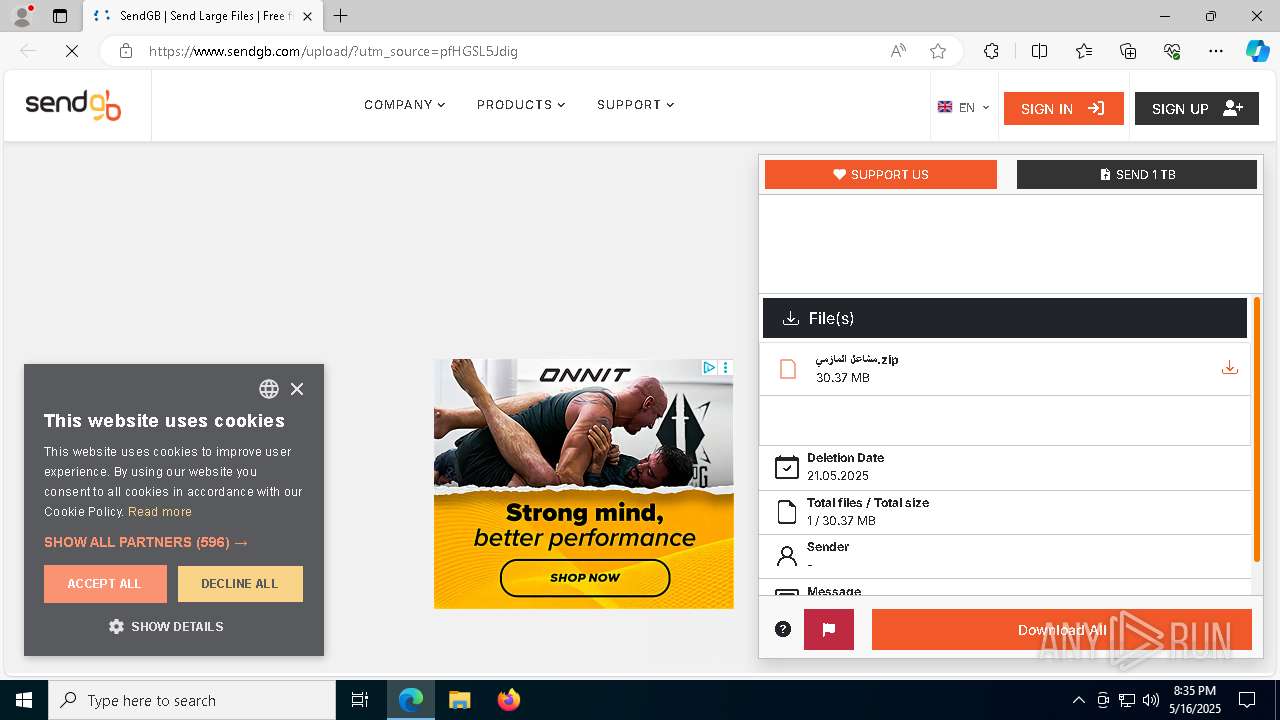
Task: Open Browser essentials heart icon
Action: [x=1172, y=51]
